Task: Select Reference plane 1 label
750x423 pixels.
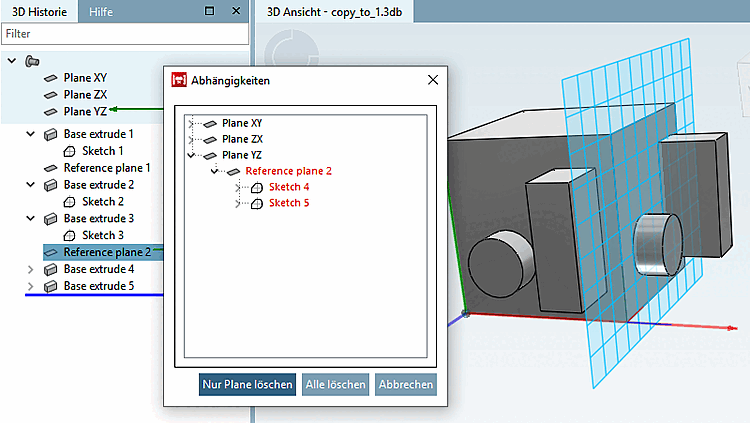Action: coord(107,167)
